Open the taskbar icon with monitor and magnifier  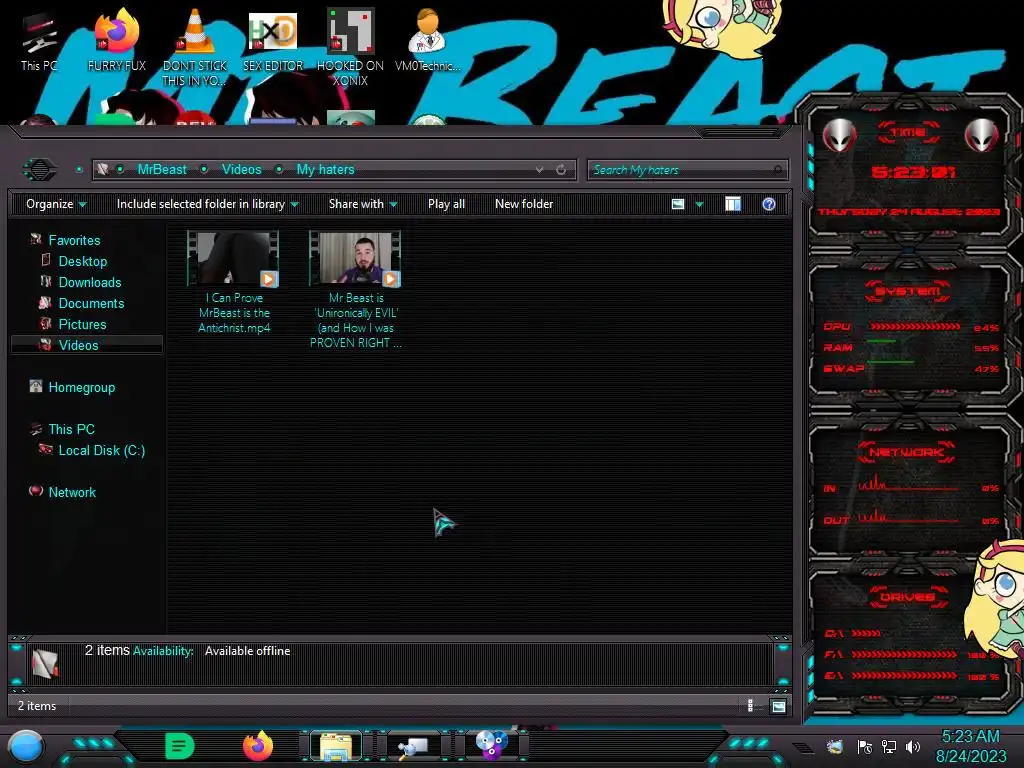(x=413, y=746)
